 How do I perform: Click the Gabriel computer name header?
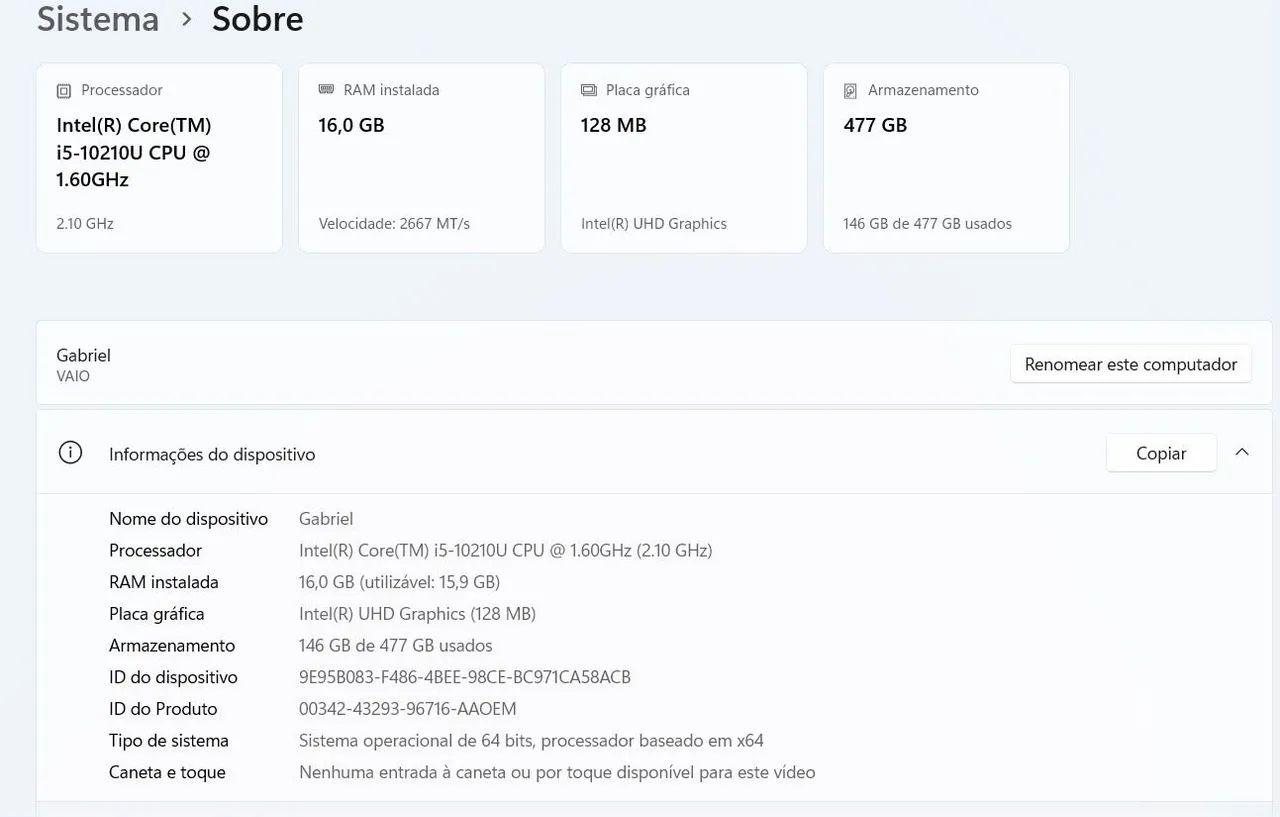[x=84, y=355]
